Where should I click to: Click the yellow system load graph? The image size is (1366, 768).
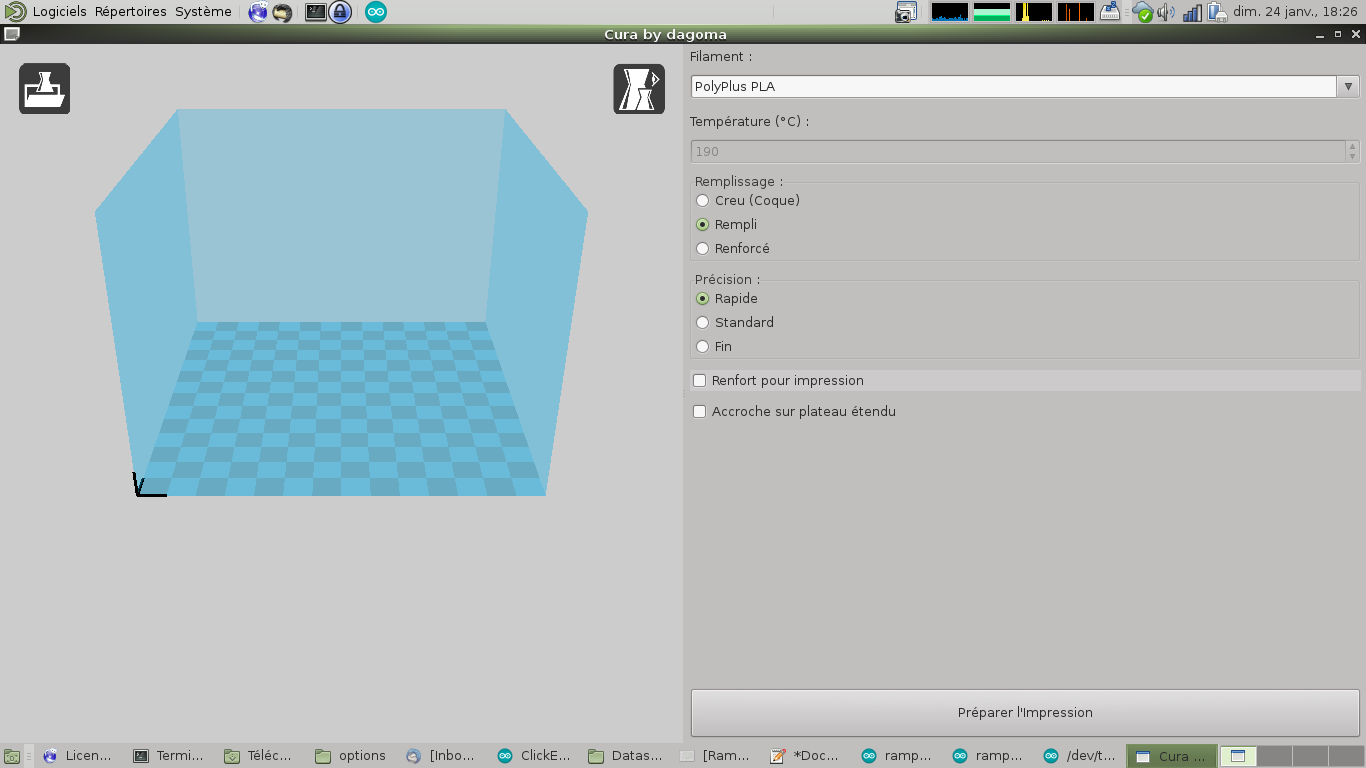pyautogui.click(x=1034, y=12)
